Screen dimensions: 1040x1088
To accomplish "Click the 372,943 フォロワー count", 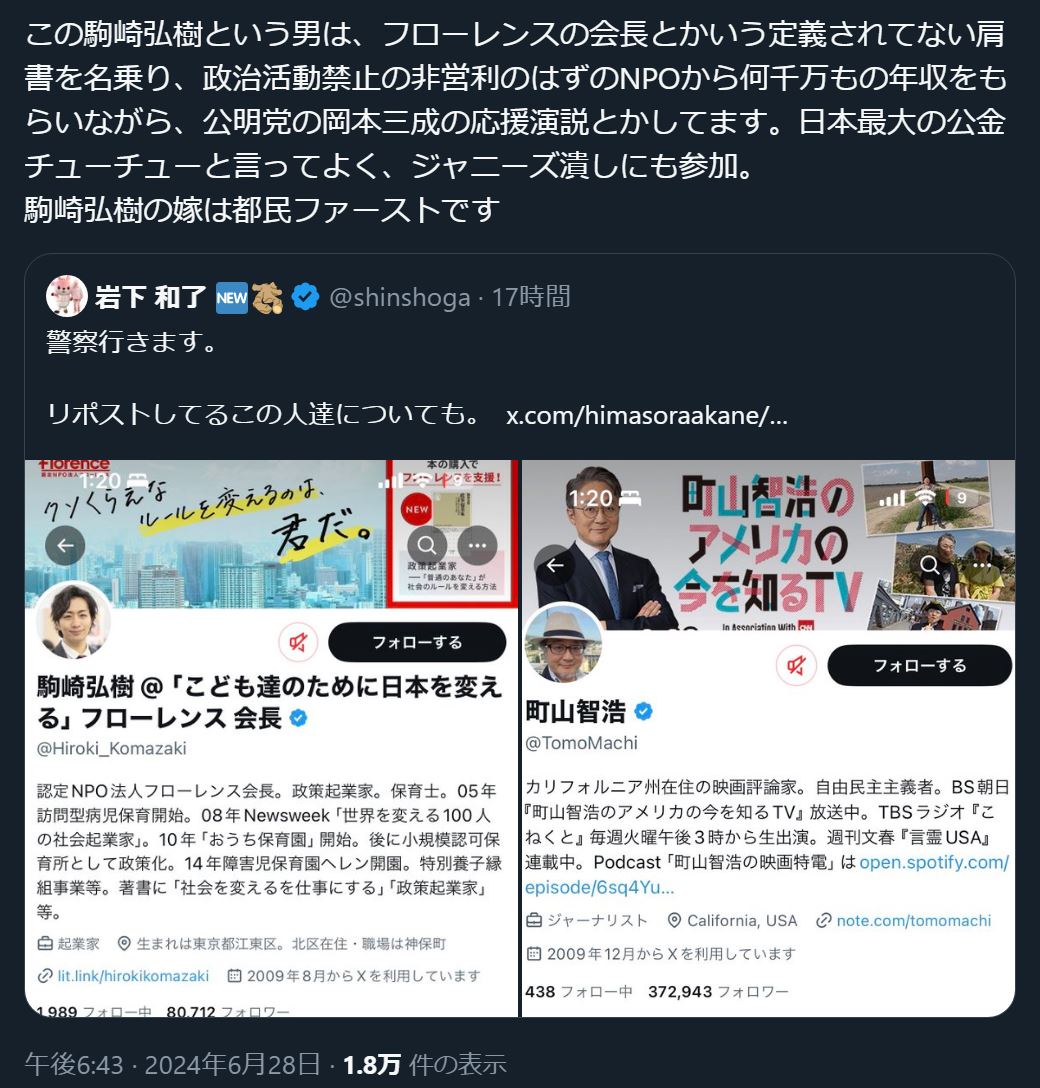I will 718,992.
